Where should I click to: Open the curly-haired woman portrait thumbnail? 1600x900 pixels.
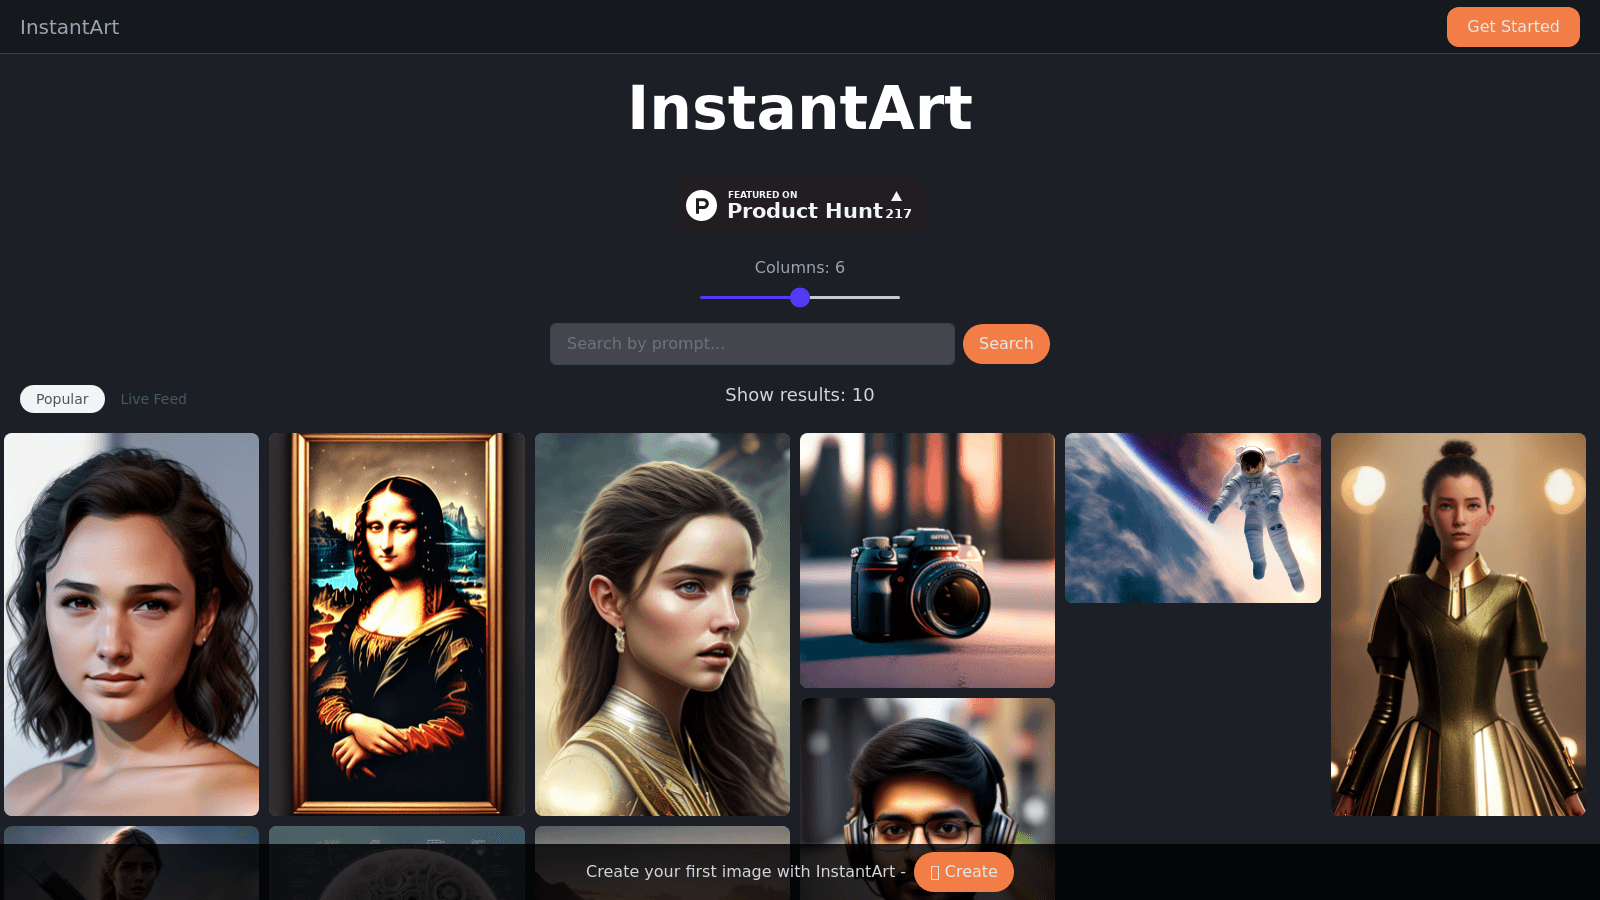pyautogui.click(x=132, y=624)
